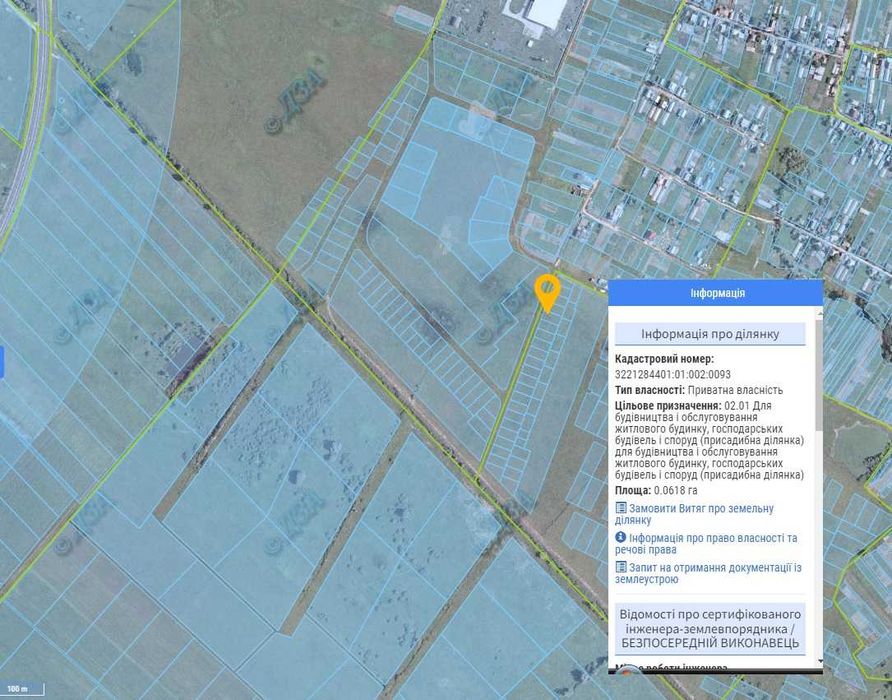Click the 'Інформація про ділянку' section header
The image size is (892, 700).
(x=710, y=334)
